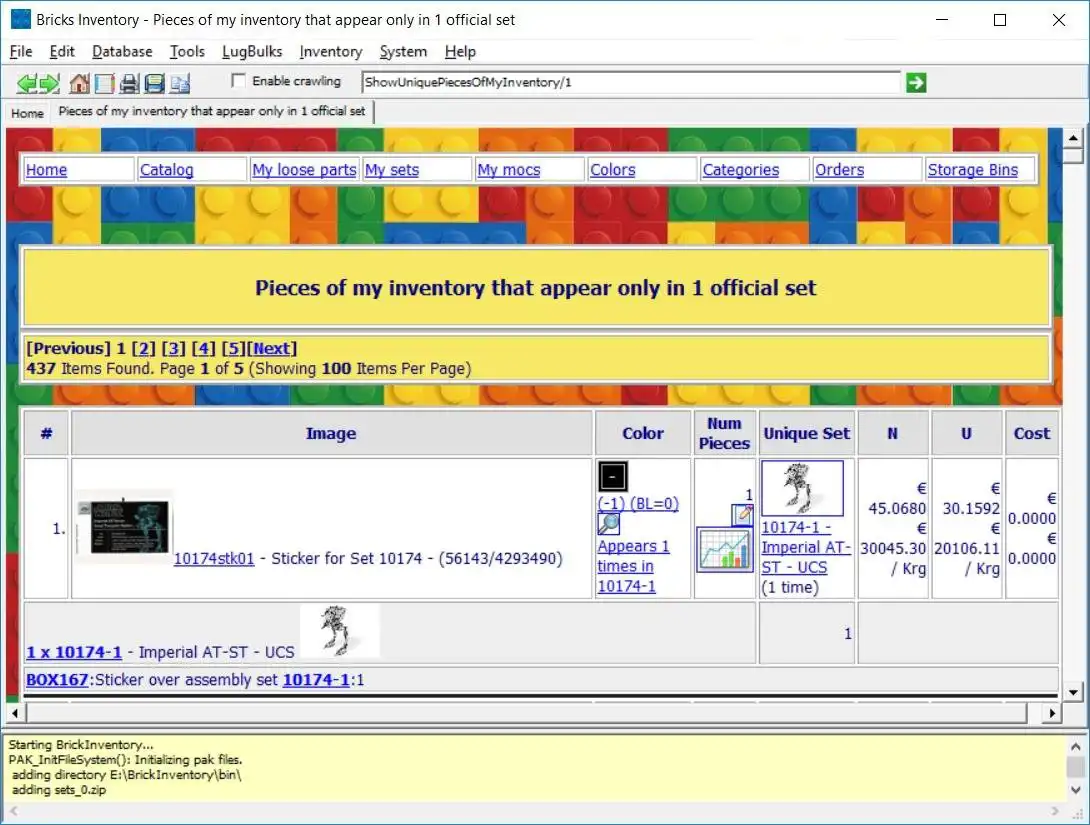The image size is (1090, 825).
Task: Enable crawling checkbox
Action: (238, 81)
